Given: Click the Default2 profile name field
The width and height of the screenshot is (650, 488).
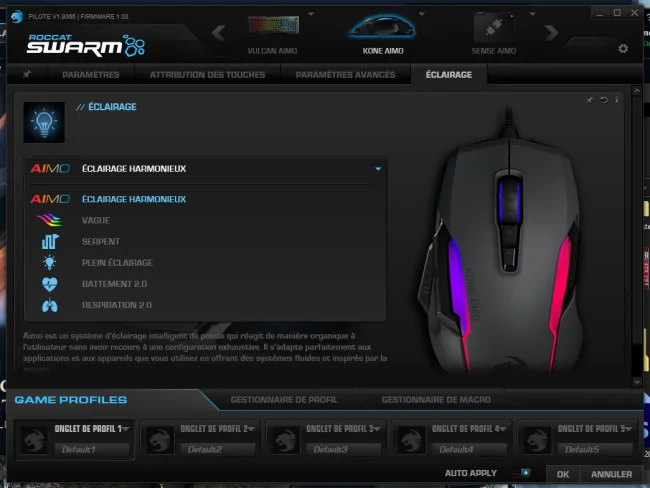Looking at the screenshot, I should click(x=218, y=449).
